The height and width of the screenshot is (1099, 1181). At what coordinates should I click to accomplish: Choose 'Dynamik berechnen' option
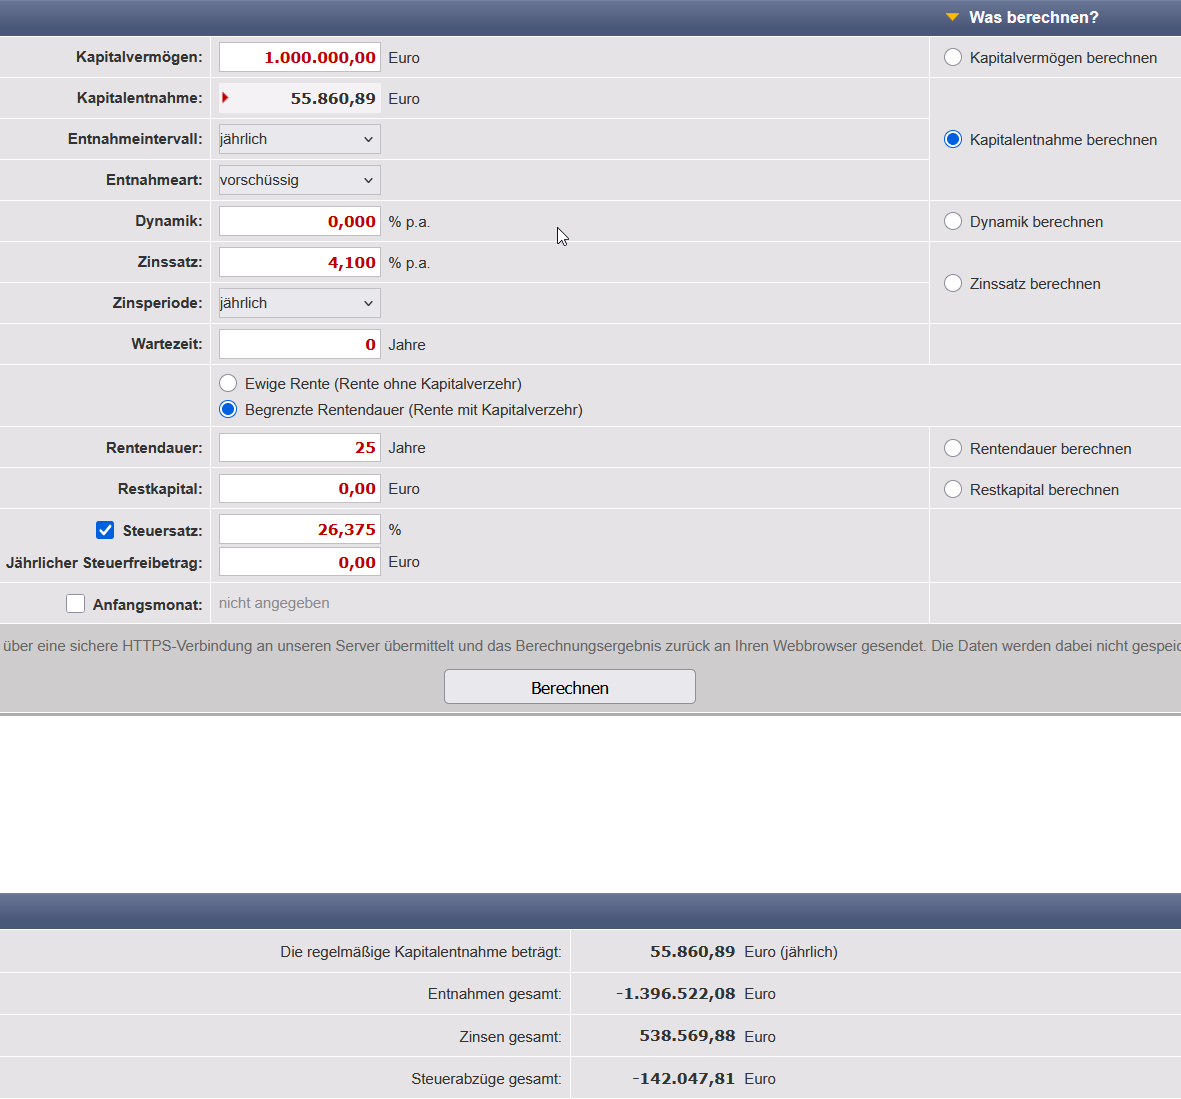(x=953, y=221)
